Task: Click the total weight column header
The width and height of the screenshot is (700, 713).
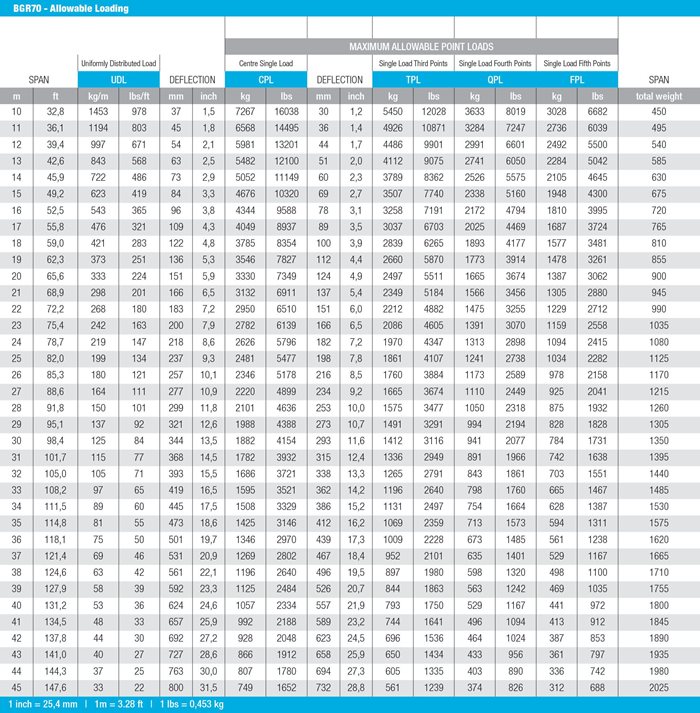Action: point(659,96)
